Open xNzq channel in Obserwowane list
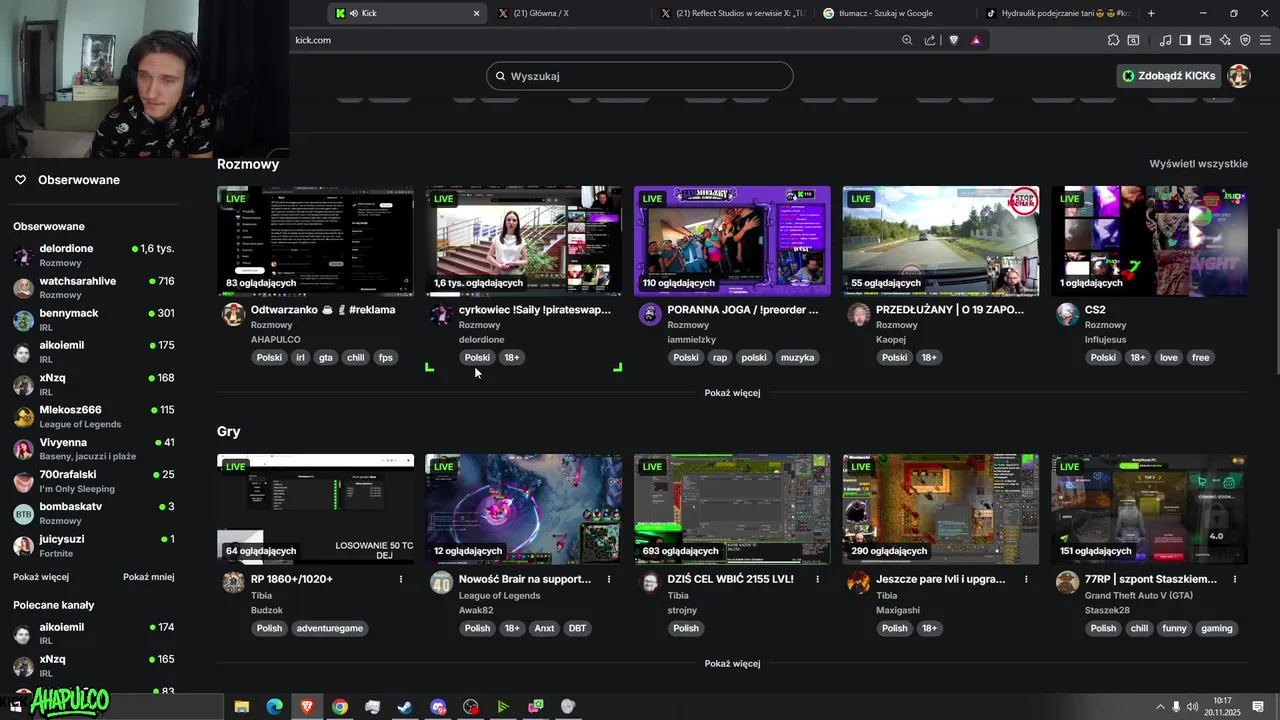 (94, 384)
